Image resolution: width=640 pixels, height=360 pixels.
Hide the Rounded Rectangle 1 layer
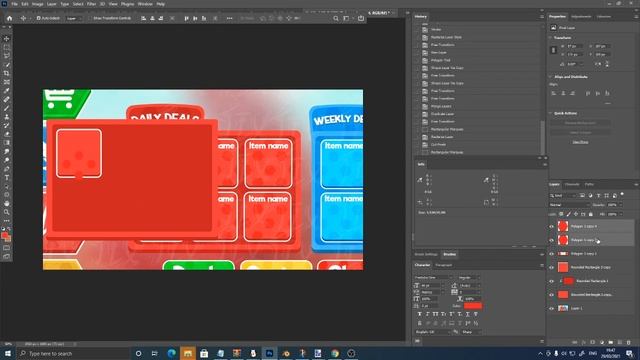551,281
